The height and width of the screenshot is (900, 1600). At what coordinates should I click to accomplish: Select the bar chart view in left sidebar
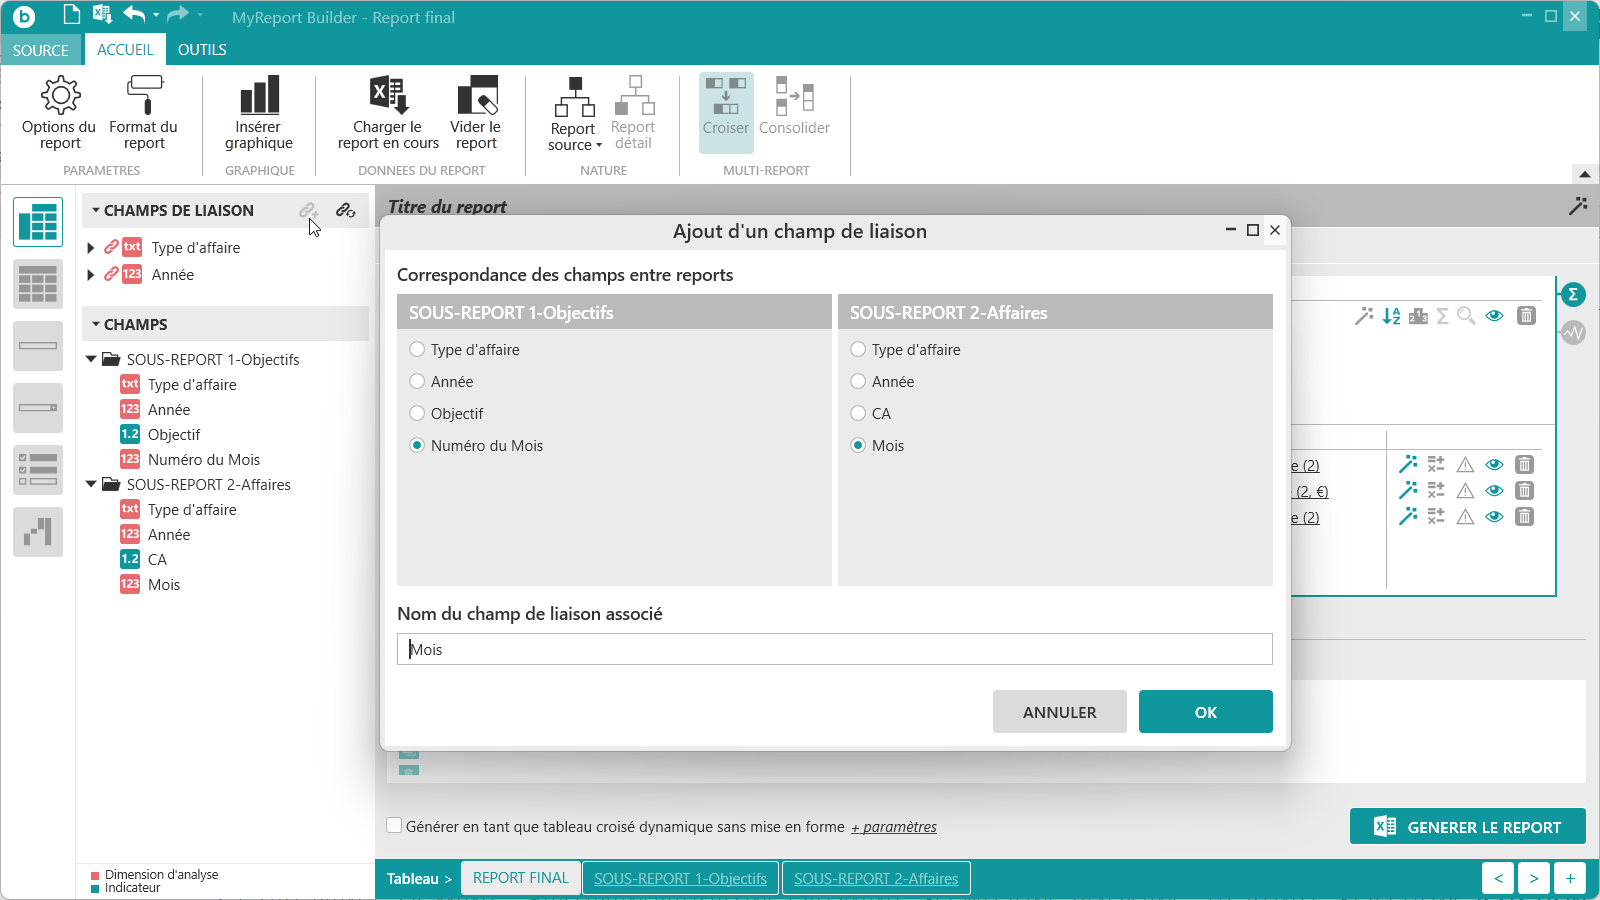click(x=38, y=531)
